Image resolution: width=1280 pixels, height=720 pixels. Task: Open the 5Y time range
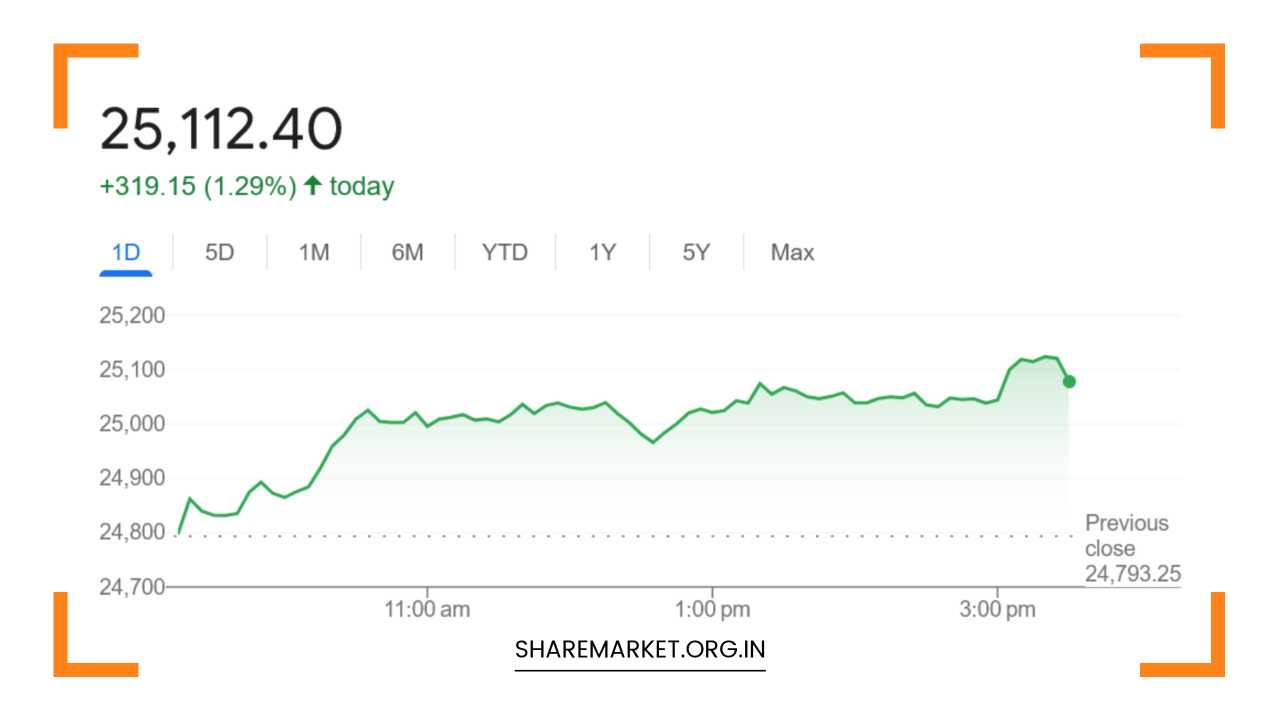pyautogui.click(x=695, y=253)
